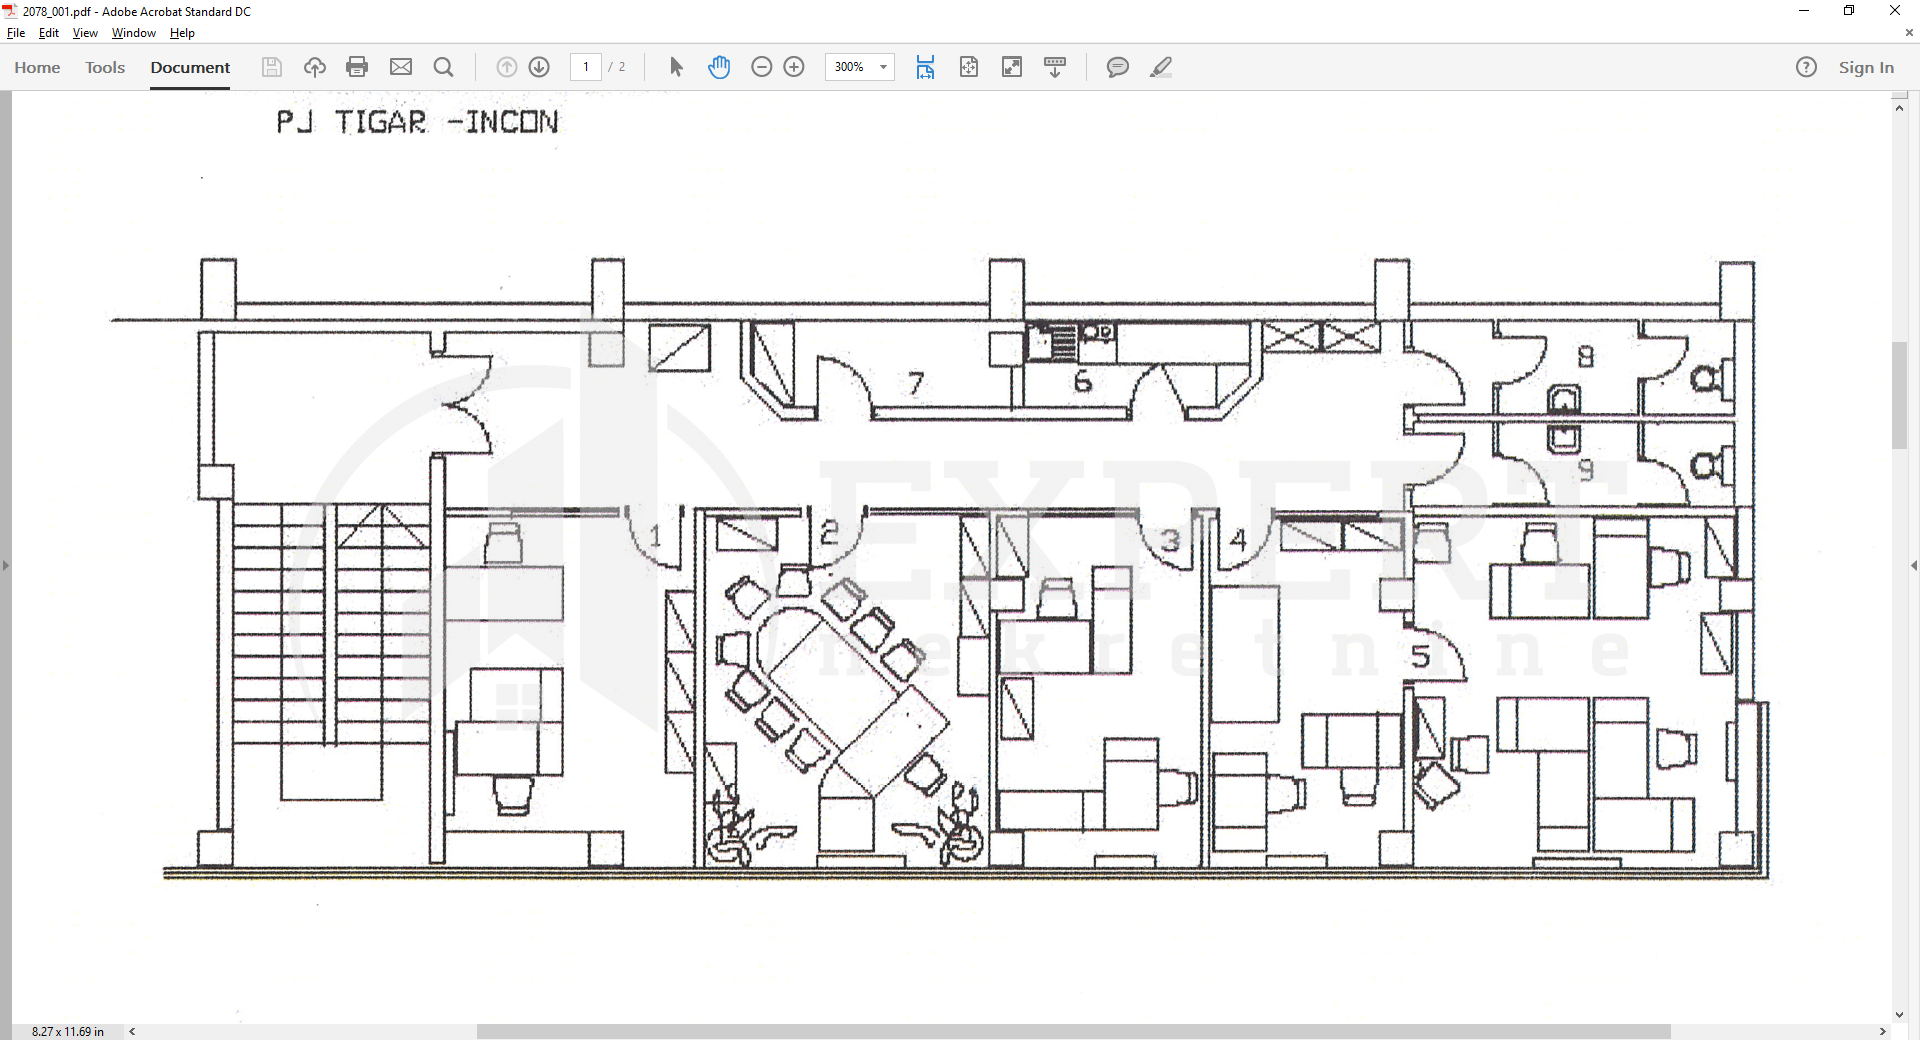Expand the right tools pane arrow

pos(1913,566)
